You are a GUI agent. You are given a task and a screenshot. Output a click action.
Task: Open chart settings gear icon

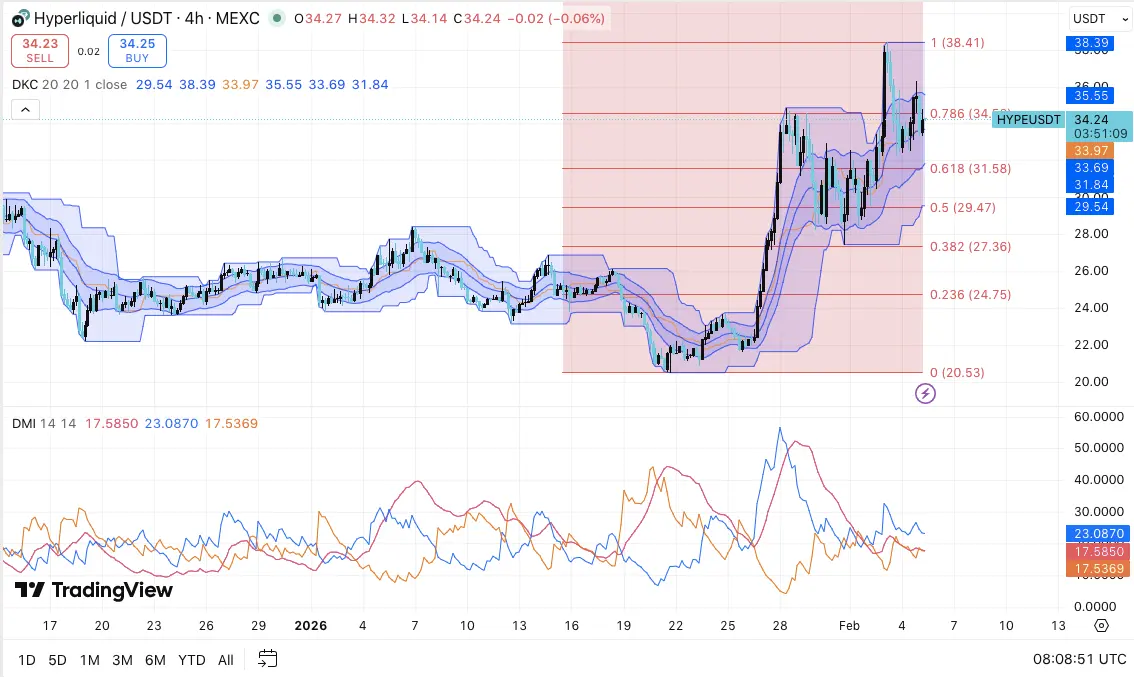pyautogui.click(x=1101, y=626)
